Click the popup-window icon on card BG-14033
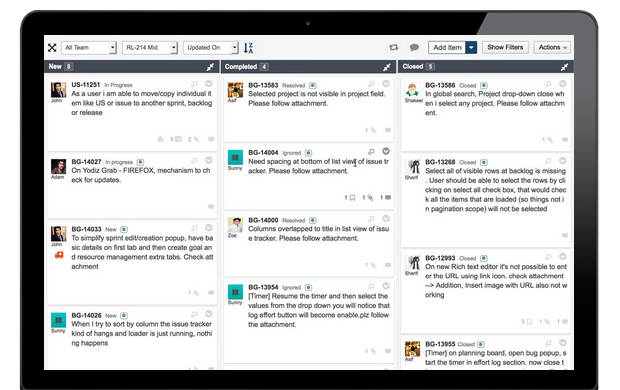 pos(194,228)
